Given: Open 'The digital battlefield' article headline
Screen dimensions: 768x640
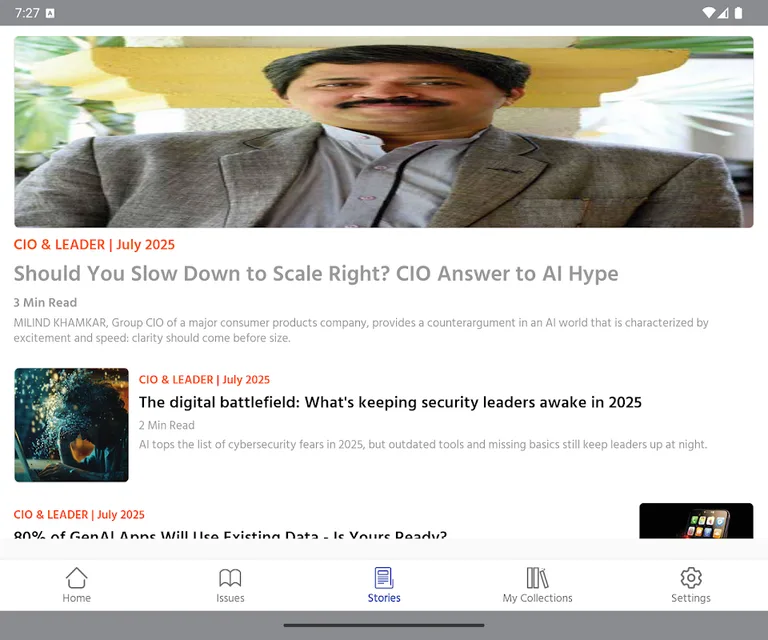Looking at the screenshot, I should click(x=390, y=402).
